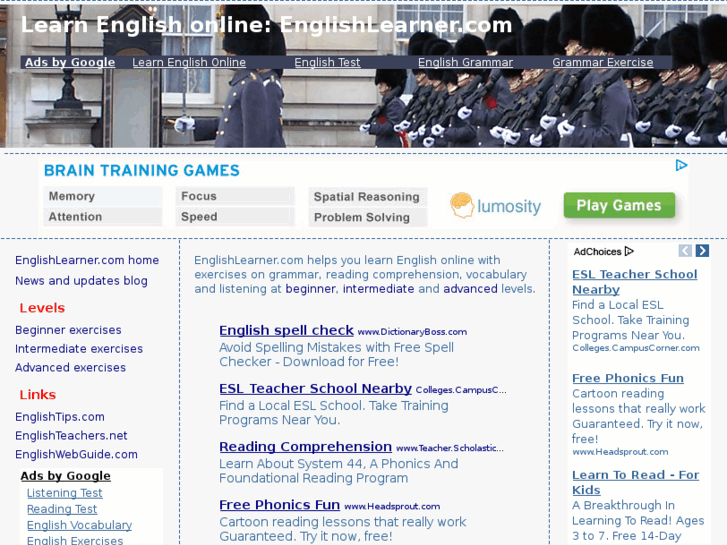The height and width of the screenshot is (545, 727).
Task: Open English Vocabulary ad link
Action: point(79,525)
